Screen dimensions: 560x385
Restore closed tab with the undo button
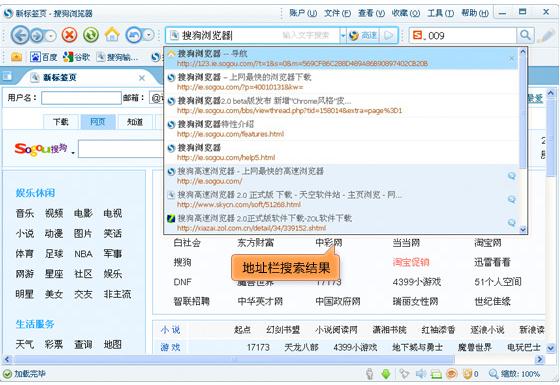tap(134, 35)
